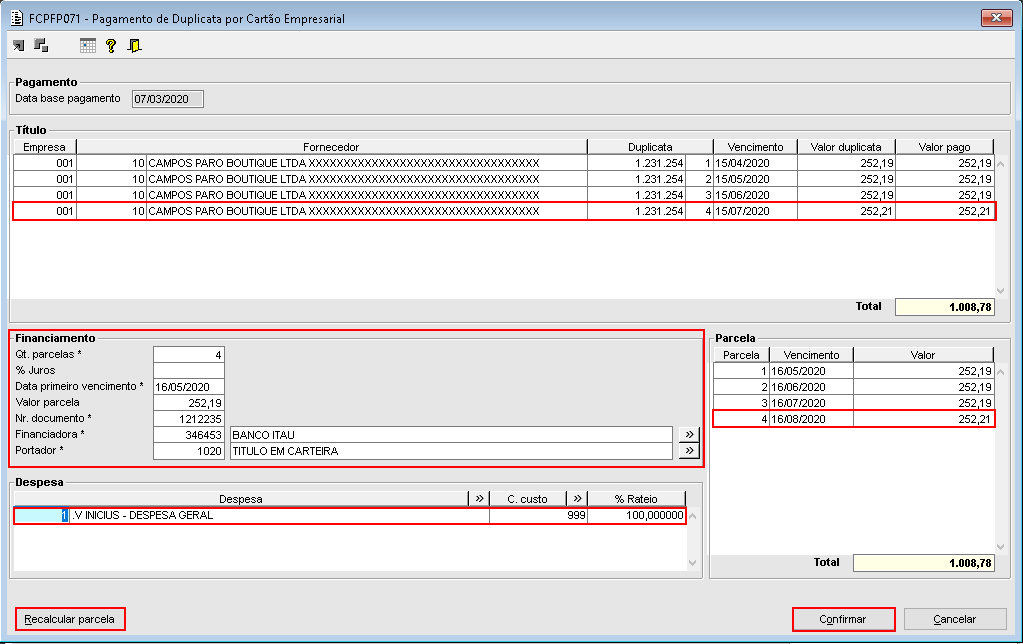The height and width of the screenshot is (644, 1023).
Task: Click despesa cell .V INICIUS - DESPESA GERAL
Action: tap(279, 515)
